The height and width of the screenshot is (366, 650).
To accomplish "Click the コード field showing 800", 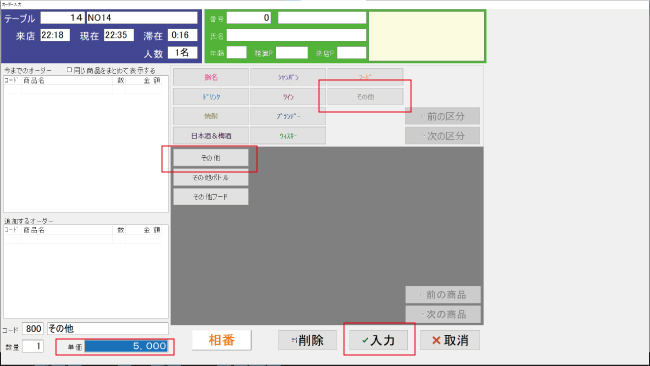I will point(33,329).
